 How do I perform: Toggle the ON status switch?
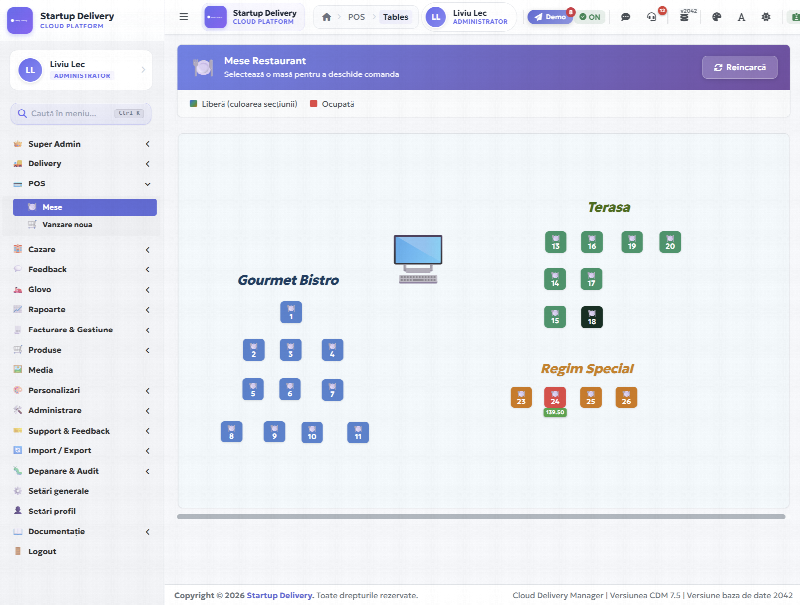pyautogui.click(x=590, y=17)
